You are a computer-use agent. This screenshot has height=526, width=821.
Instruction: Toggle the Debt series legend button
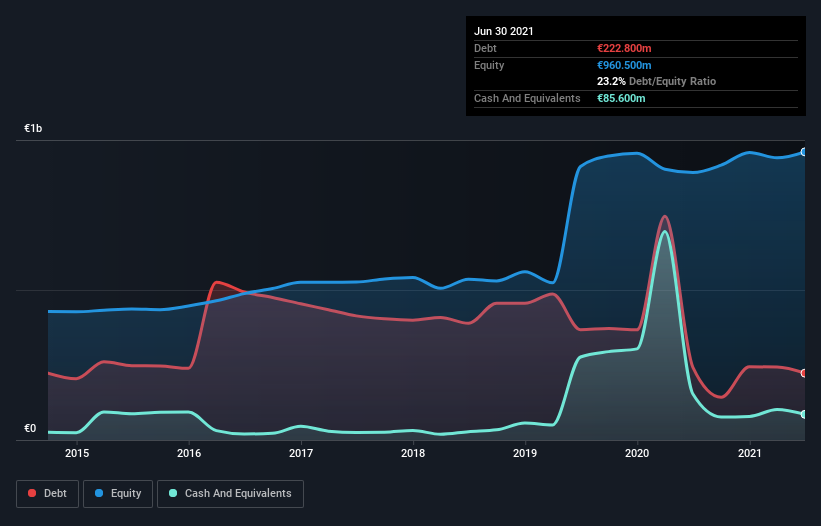(x=48, y=494)
